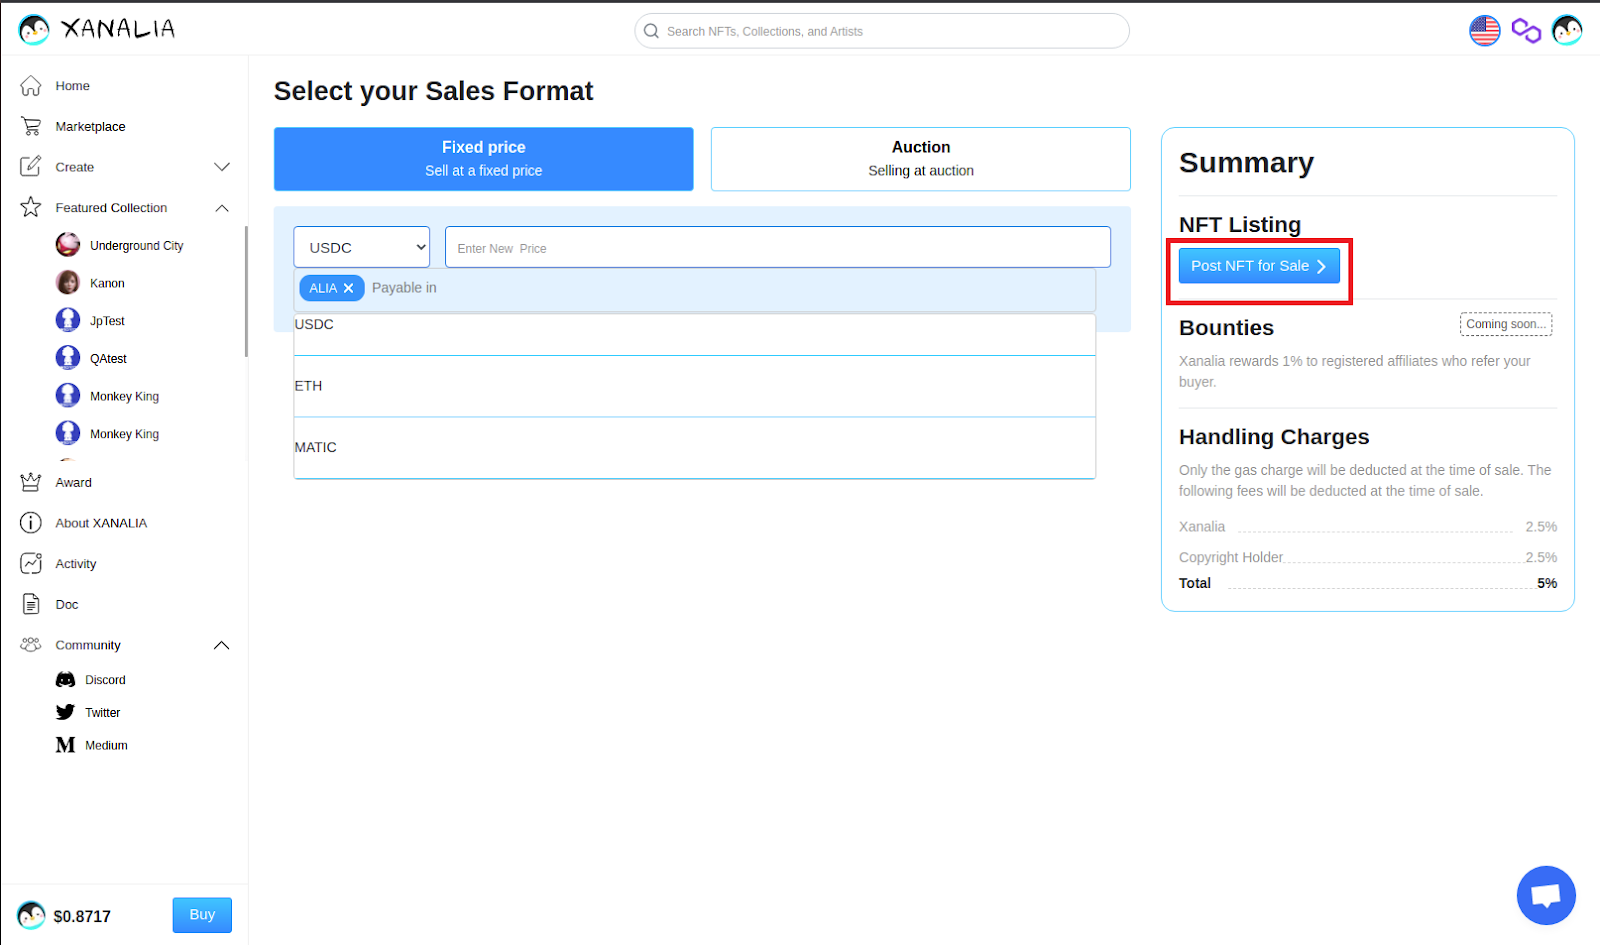
Task: Open the Discord community link
Action: click(105, 680)
